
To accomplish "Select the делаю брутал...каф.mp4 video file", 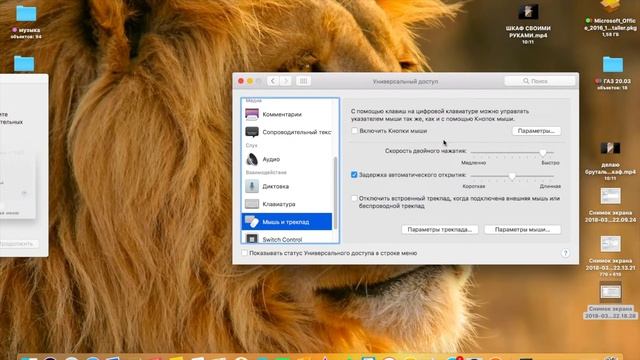I will (x=610, y=160).
